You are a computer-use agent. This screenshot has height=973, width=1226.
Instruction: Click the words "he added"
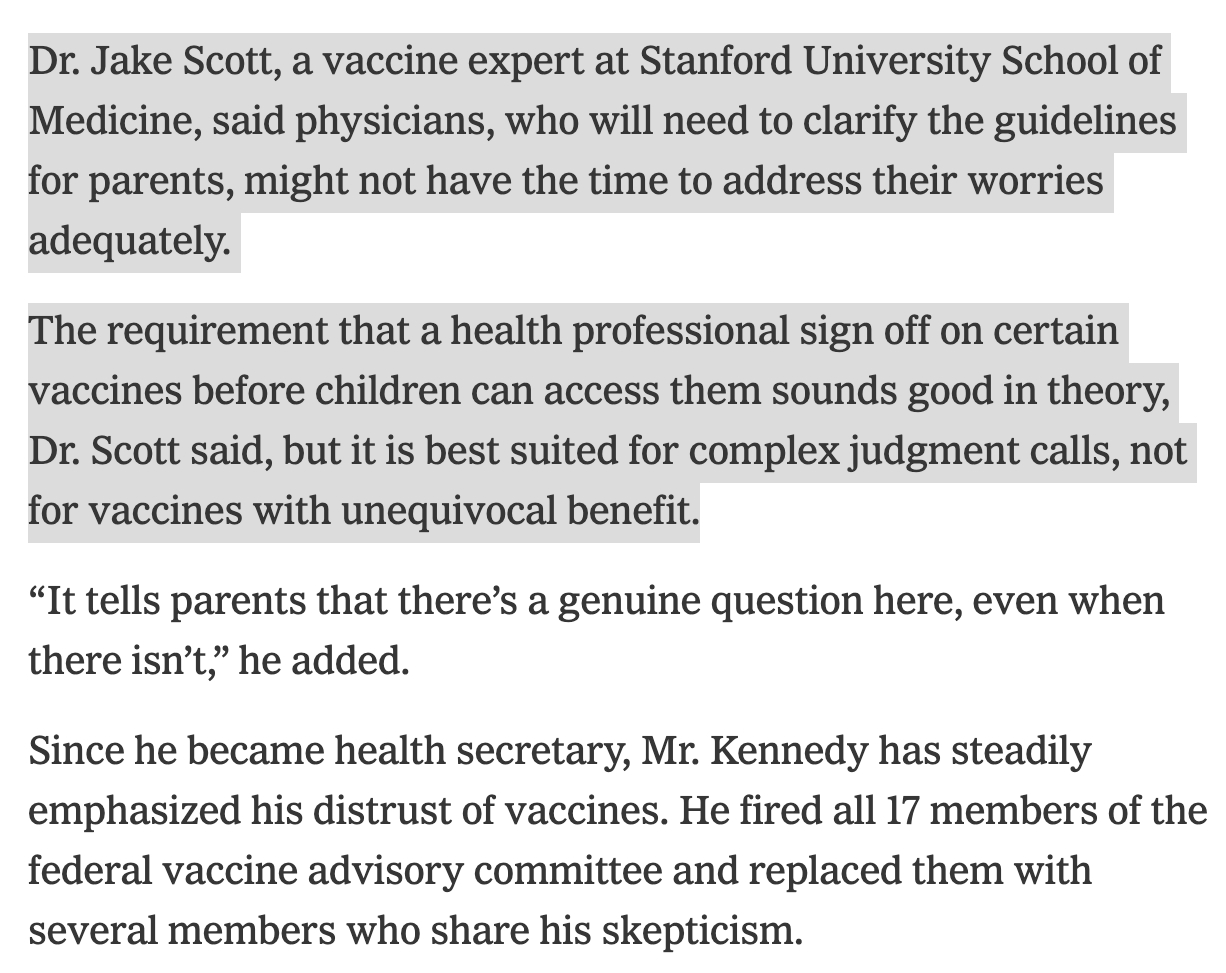[x=322, y=661]
